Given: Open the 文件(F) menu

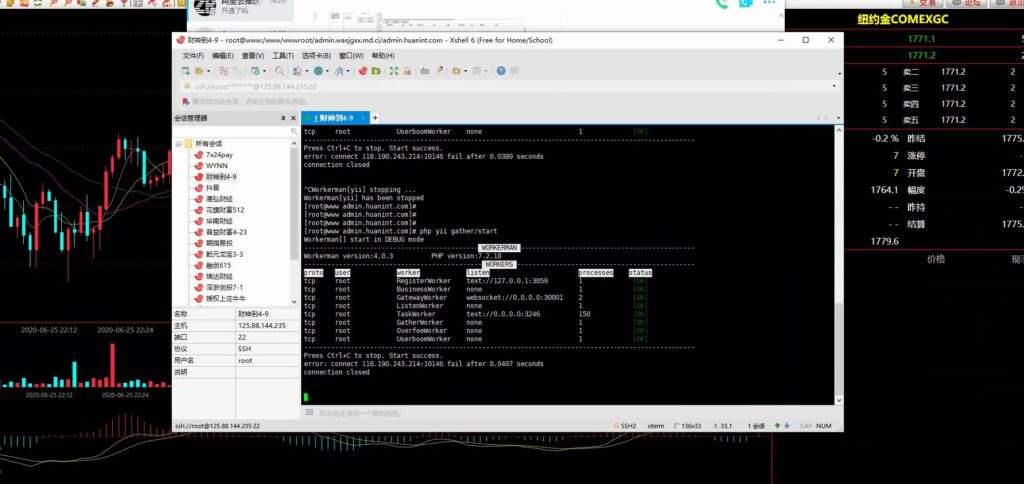Looking at the screenshot, I should pos(193,56).
